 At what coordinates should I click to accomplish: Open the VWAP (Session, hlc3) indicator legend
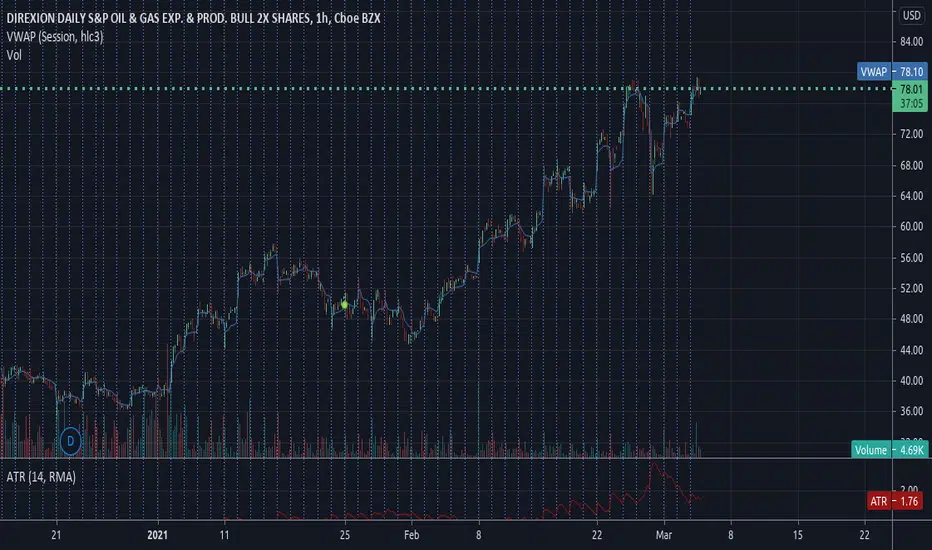55,37
